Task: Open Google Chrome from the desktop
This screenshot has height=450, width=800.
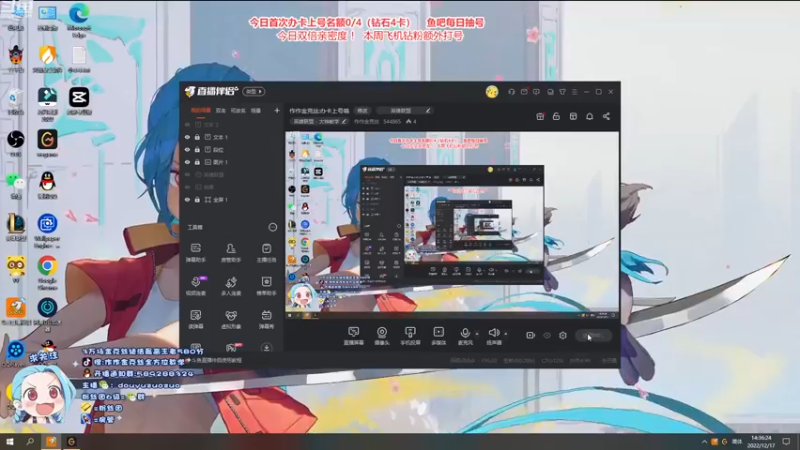Action: [x=47, y=272]
